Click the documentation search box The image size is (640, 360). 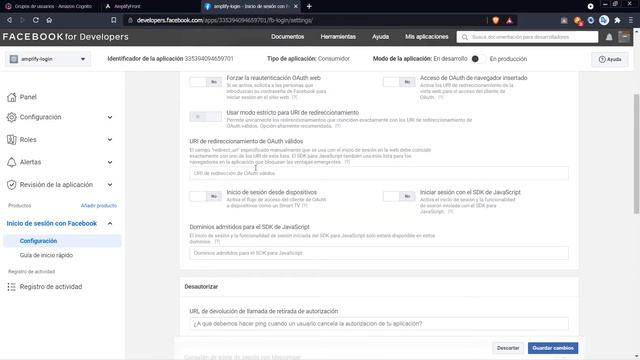point(527,37)
